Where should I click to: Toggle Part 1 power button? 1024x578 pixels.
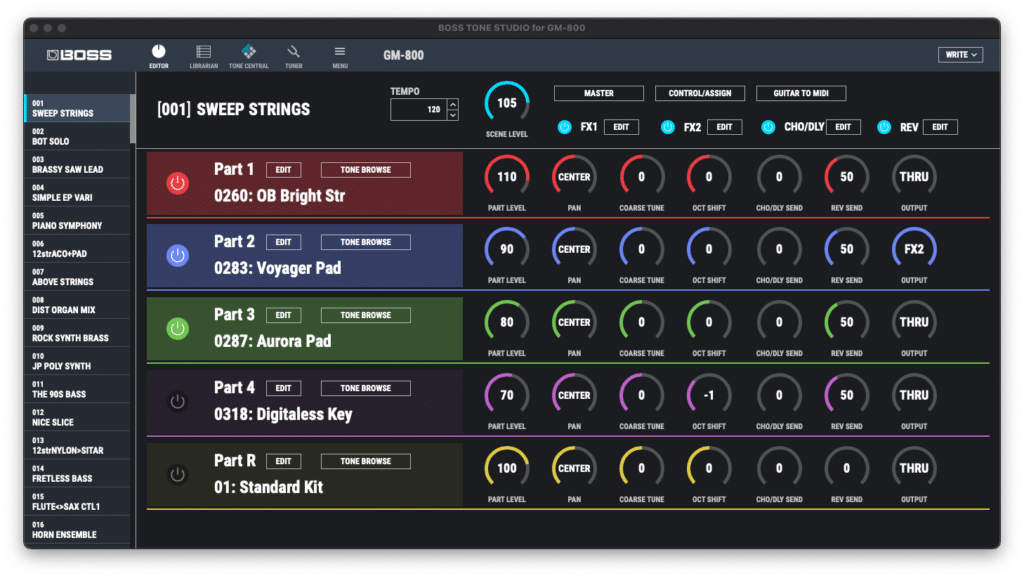(177, 183)
